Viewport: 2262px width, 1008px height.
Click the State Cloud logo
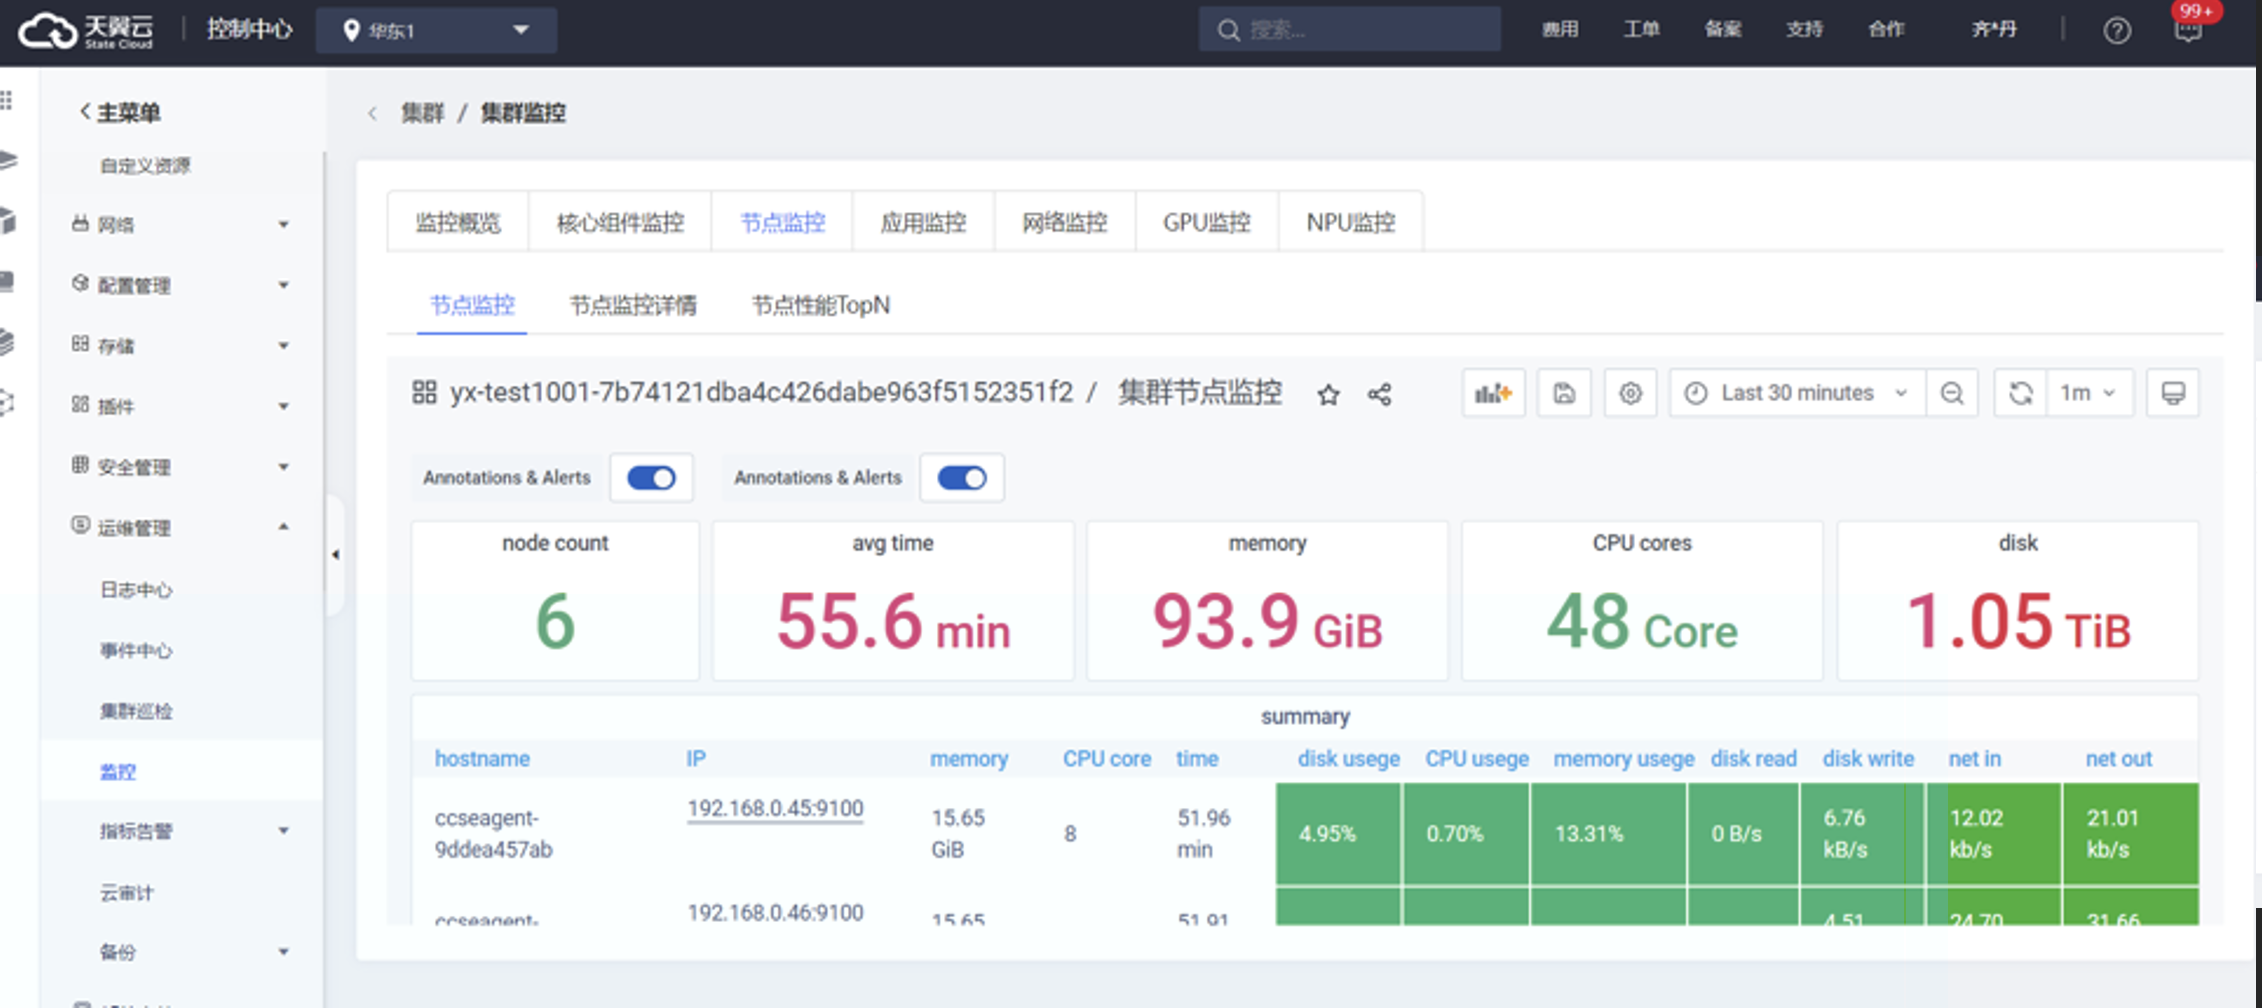87,31
